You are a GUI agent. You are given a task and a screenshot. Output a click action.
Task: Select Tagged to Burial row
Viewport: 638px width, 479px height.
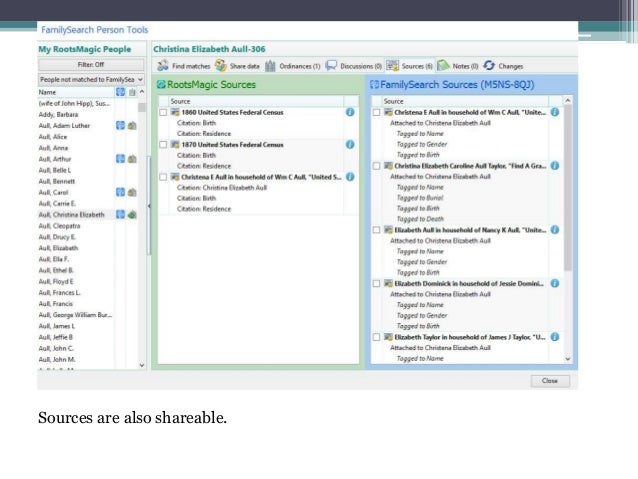(420, 198)
